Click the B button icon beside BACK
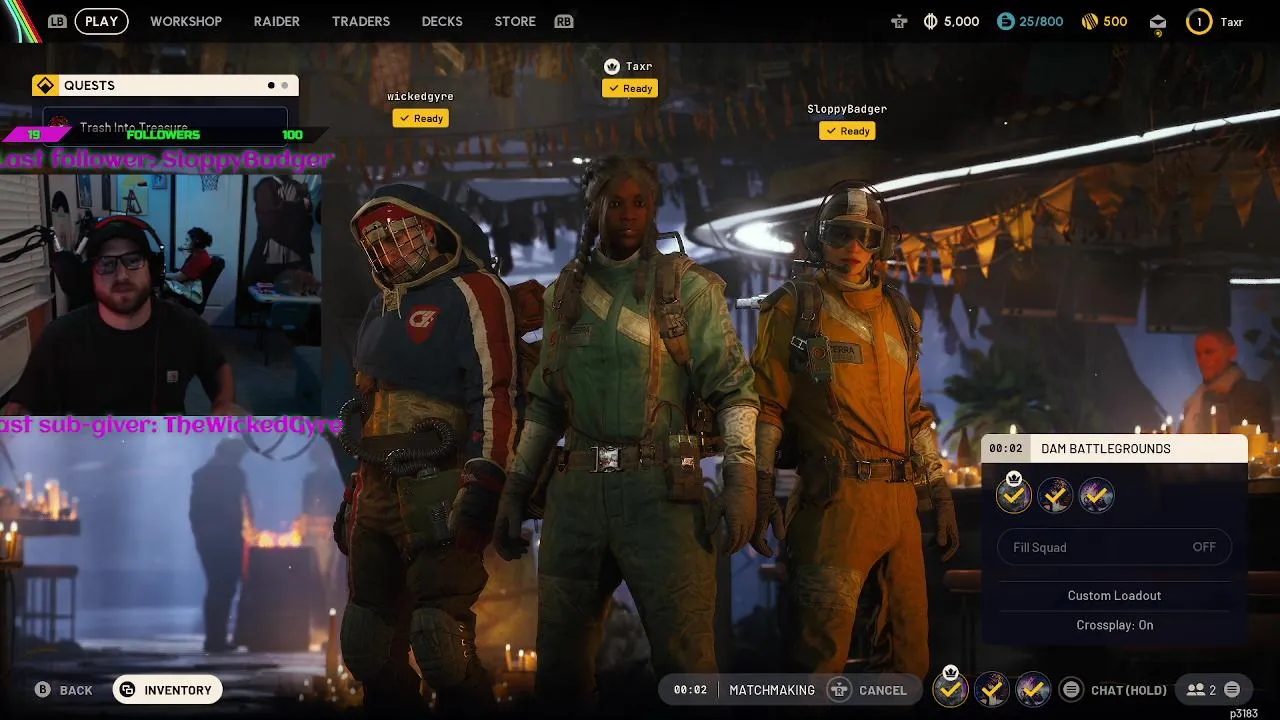Viewport: 1280px width, 720px height. point(43,690)
